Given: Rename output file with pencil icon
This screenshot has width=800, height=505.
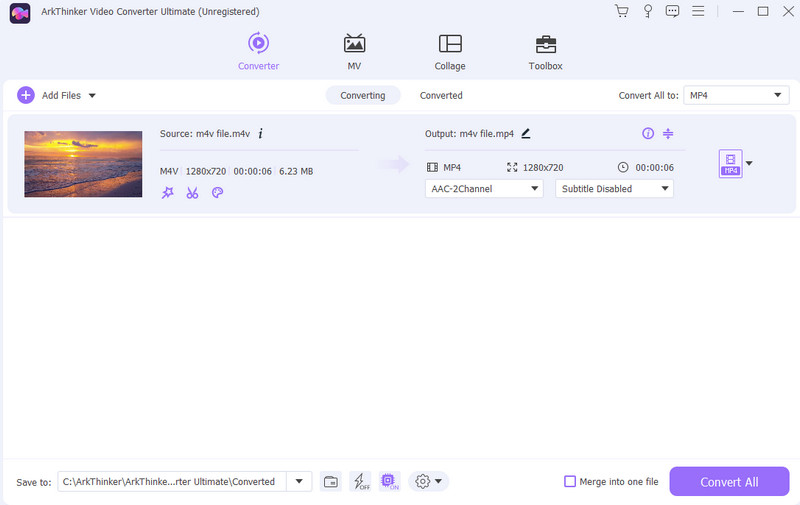Looking at the screenshot, I should pos(526,134).
